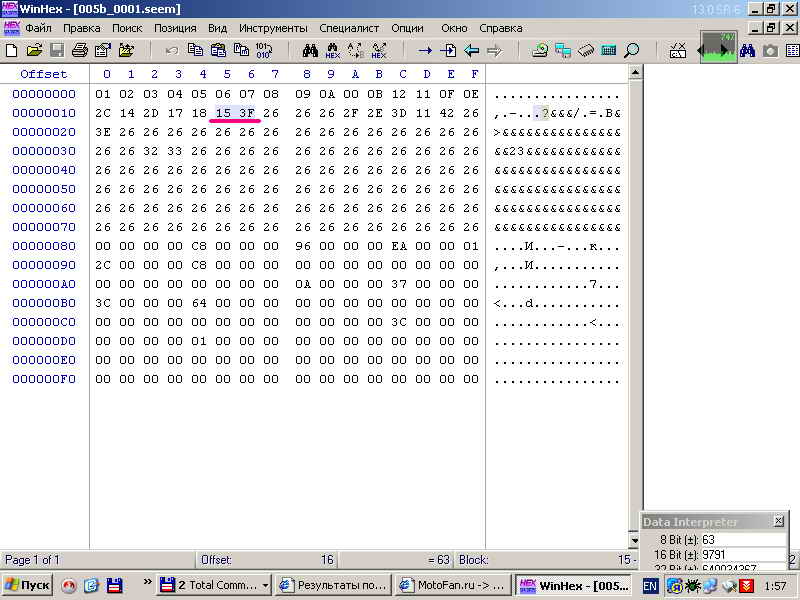Viewport: 800px width, 600px height.
Task: Open RAM editor via the chip icon
Action: tap(586, 50)
